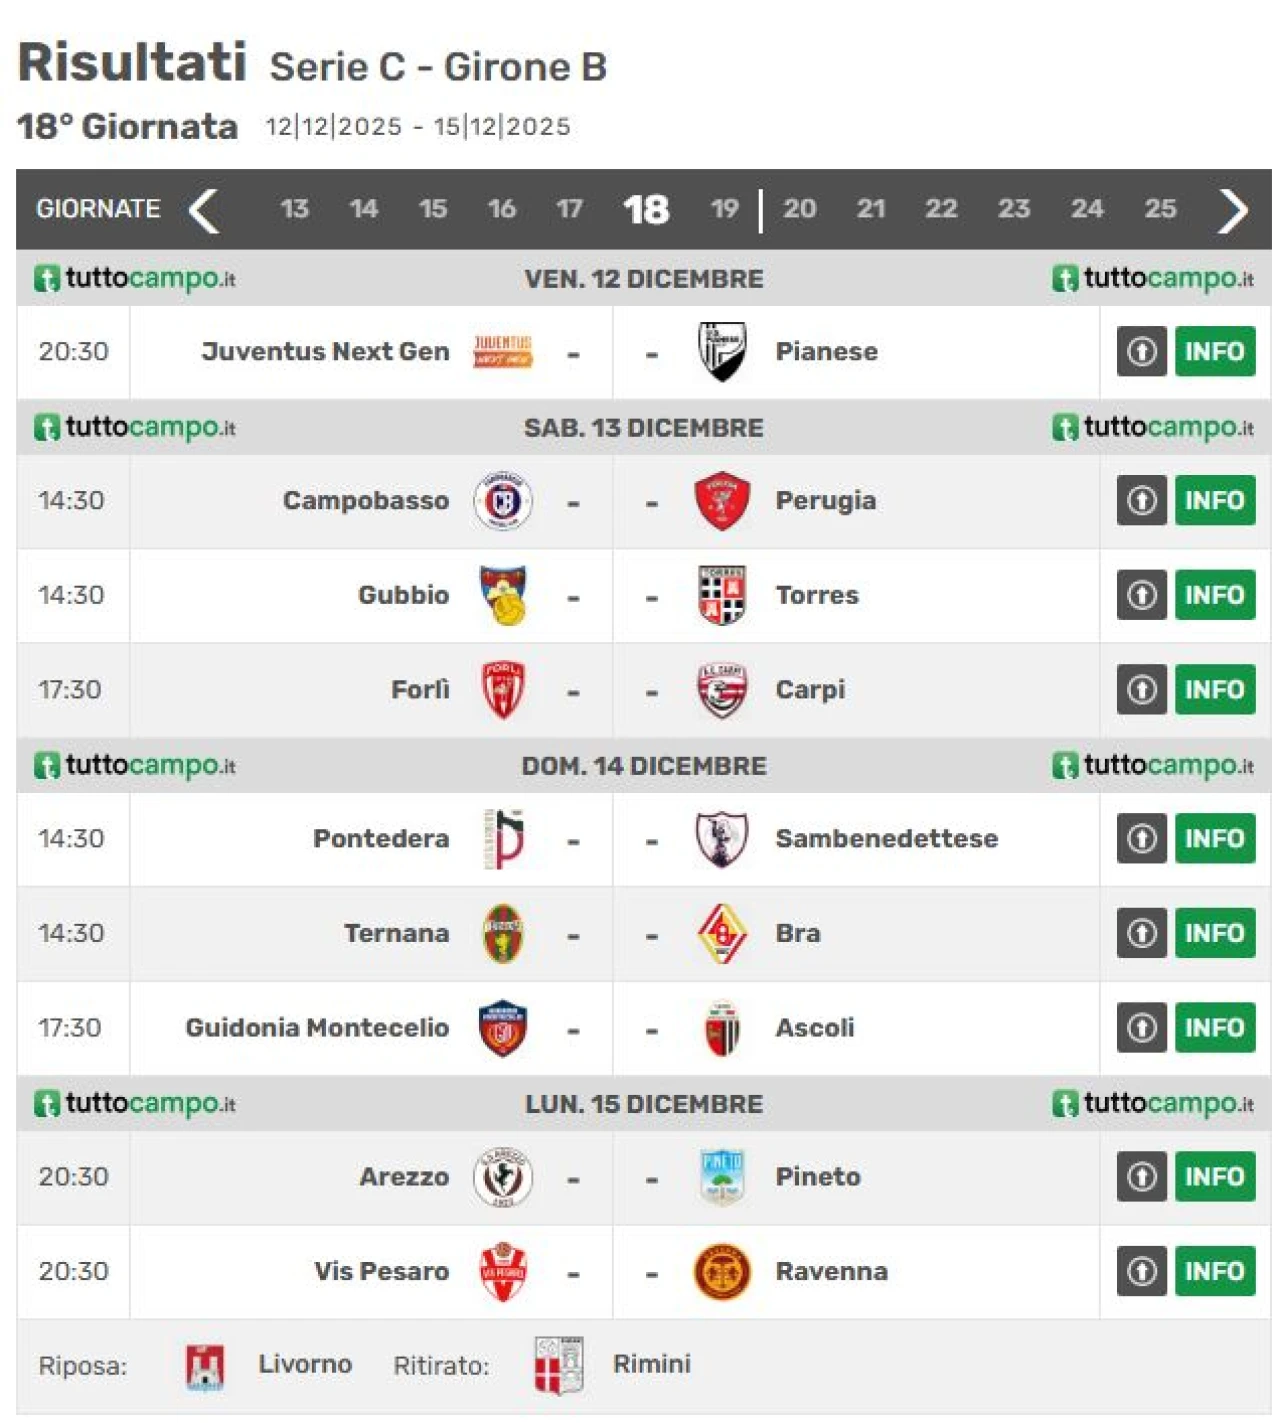Click the Ravenna round crest icon
The height and width of the screenshot is (1423, 1280).
(721, 1272)
